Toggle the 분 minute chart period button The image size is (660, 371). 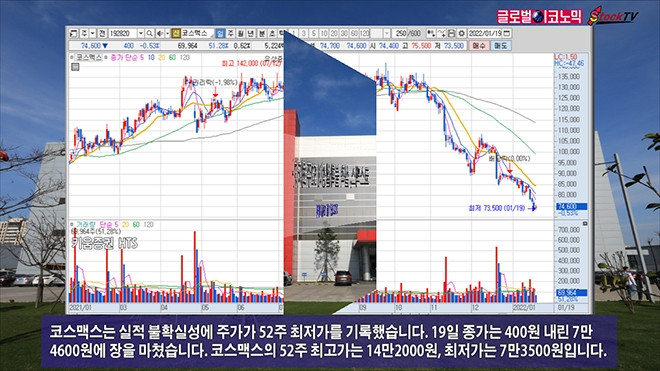tap(262, 34)
